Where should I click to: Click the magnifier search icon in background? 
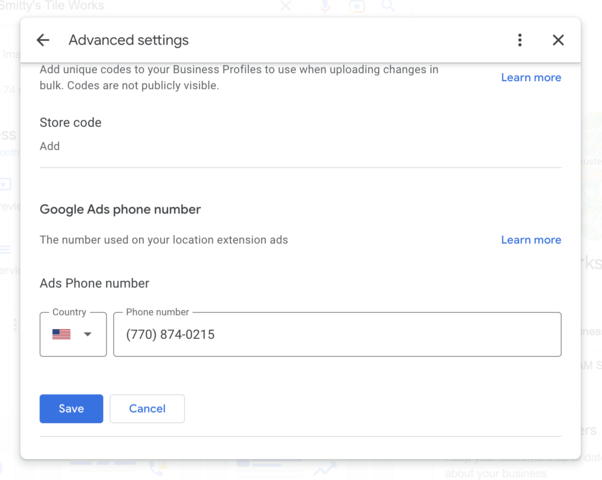pos(388,6)
